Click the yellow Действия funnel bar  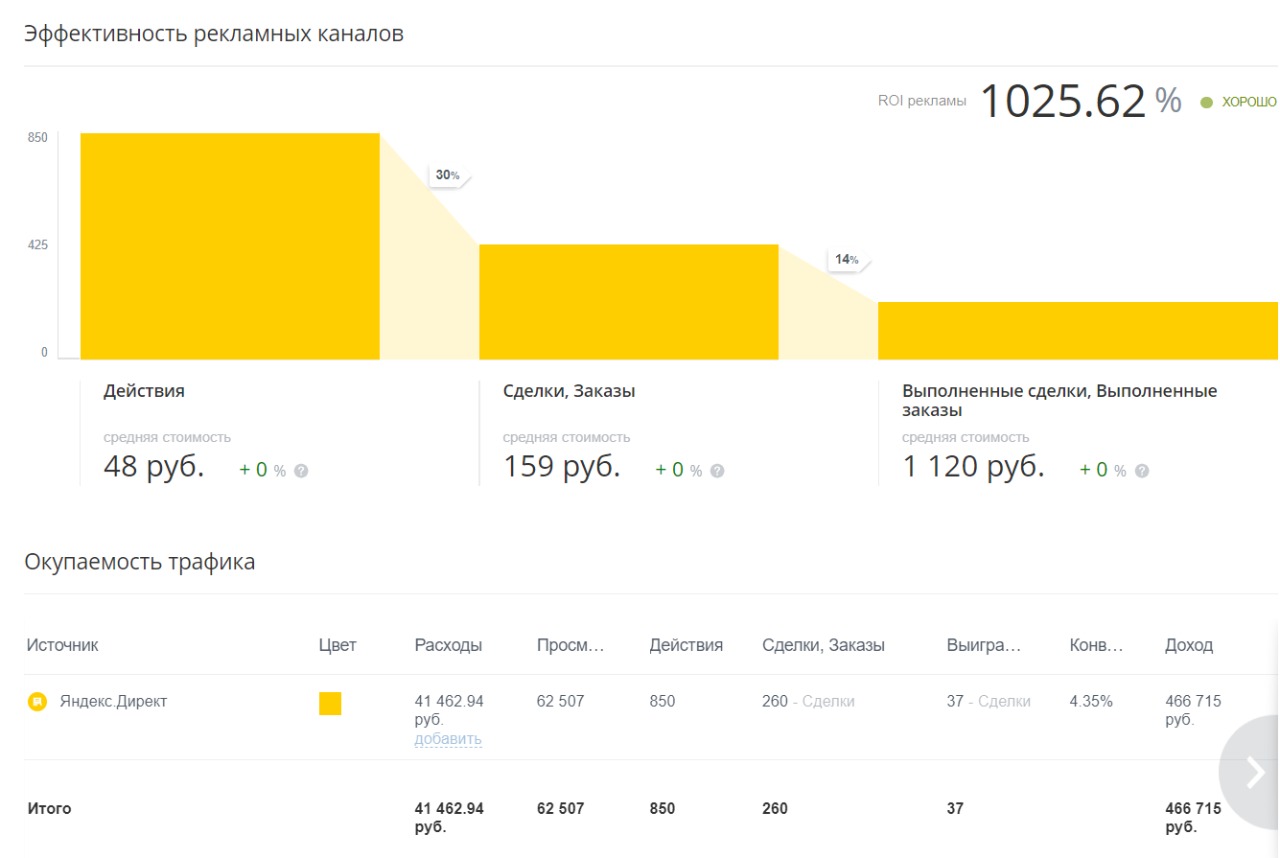(x=230, y=246)
